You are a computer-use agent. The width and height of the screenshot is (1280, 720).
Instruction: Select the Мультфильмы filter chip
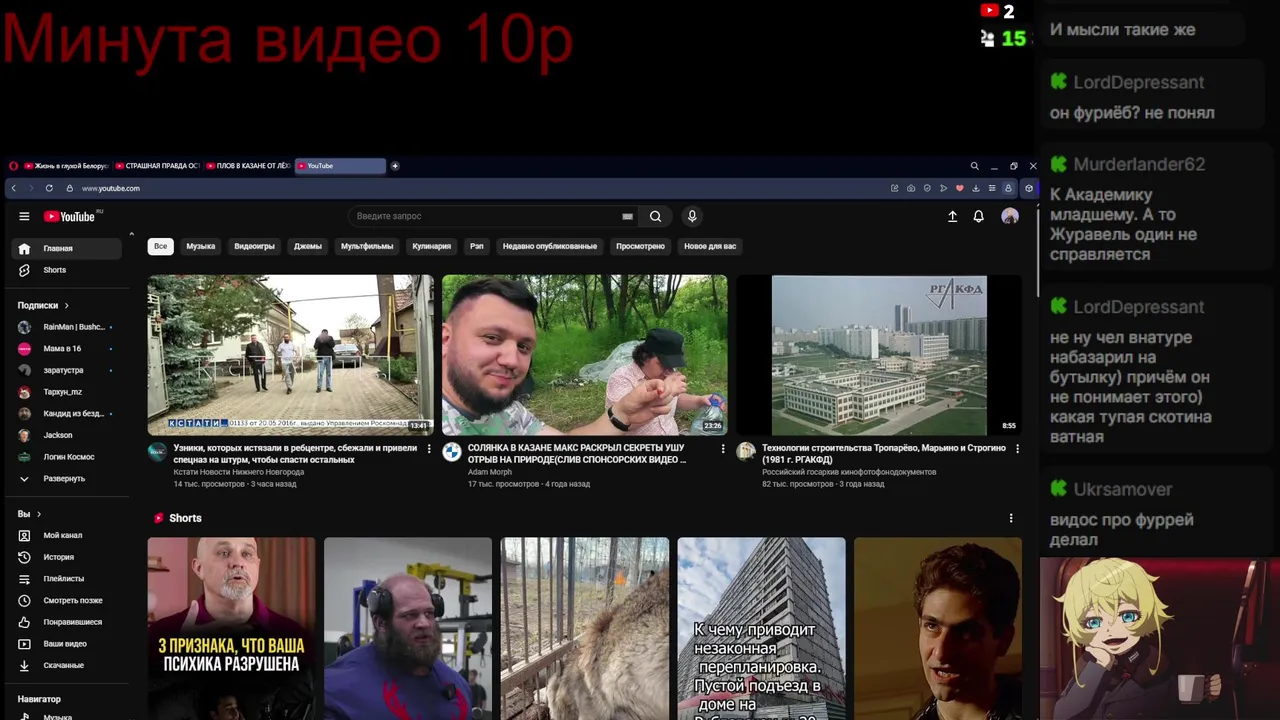click(367, 246)
